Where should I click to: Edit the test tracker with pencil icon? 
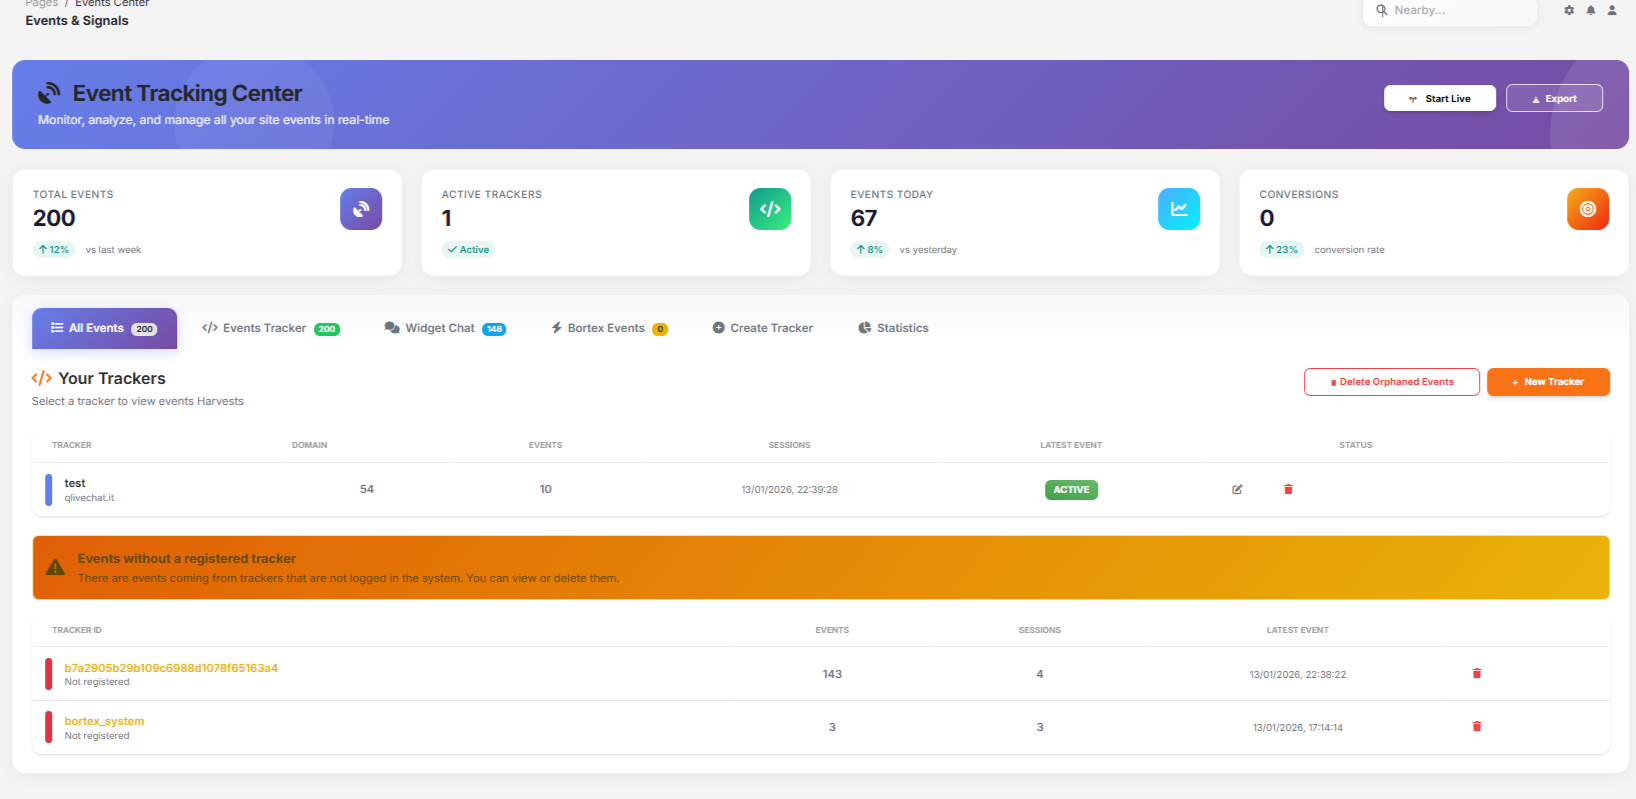[1237, 489]
